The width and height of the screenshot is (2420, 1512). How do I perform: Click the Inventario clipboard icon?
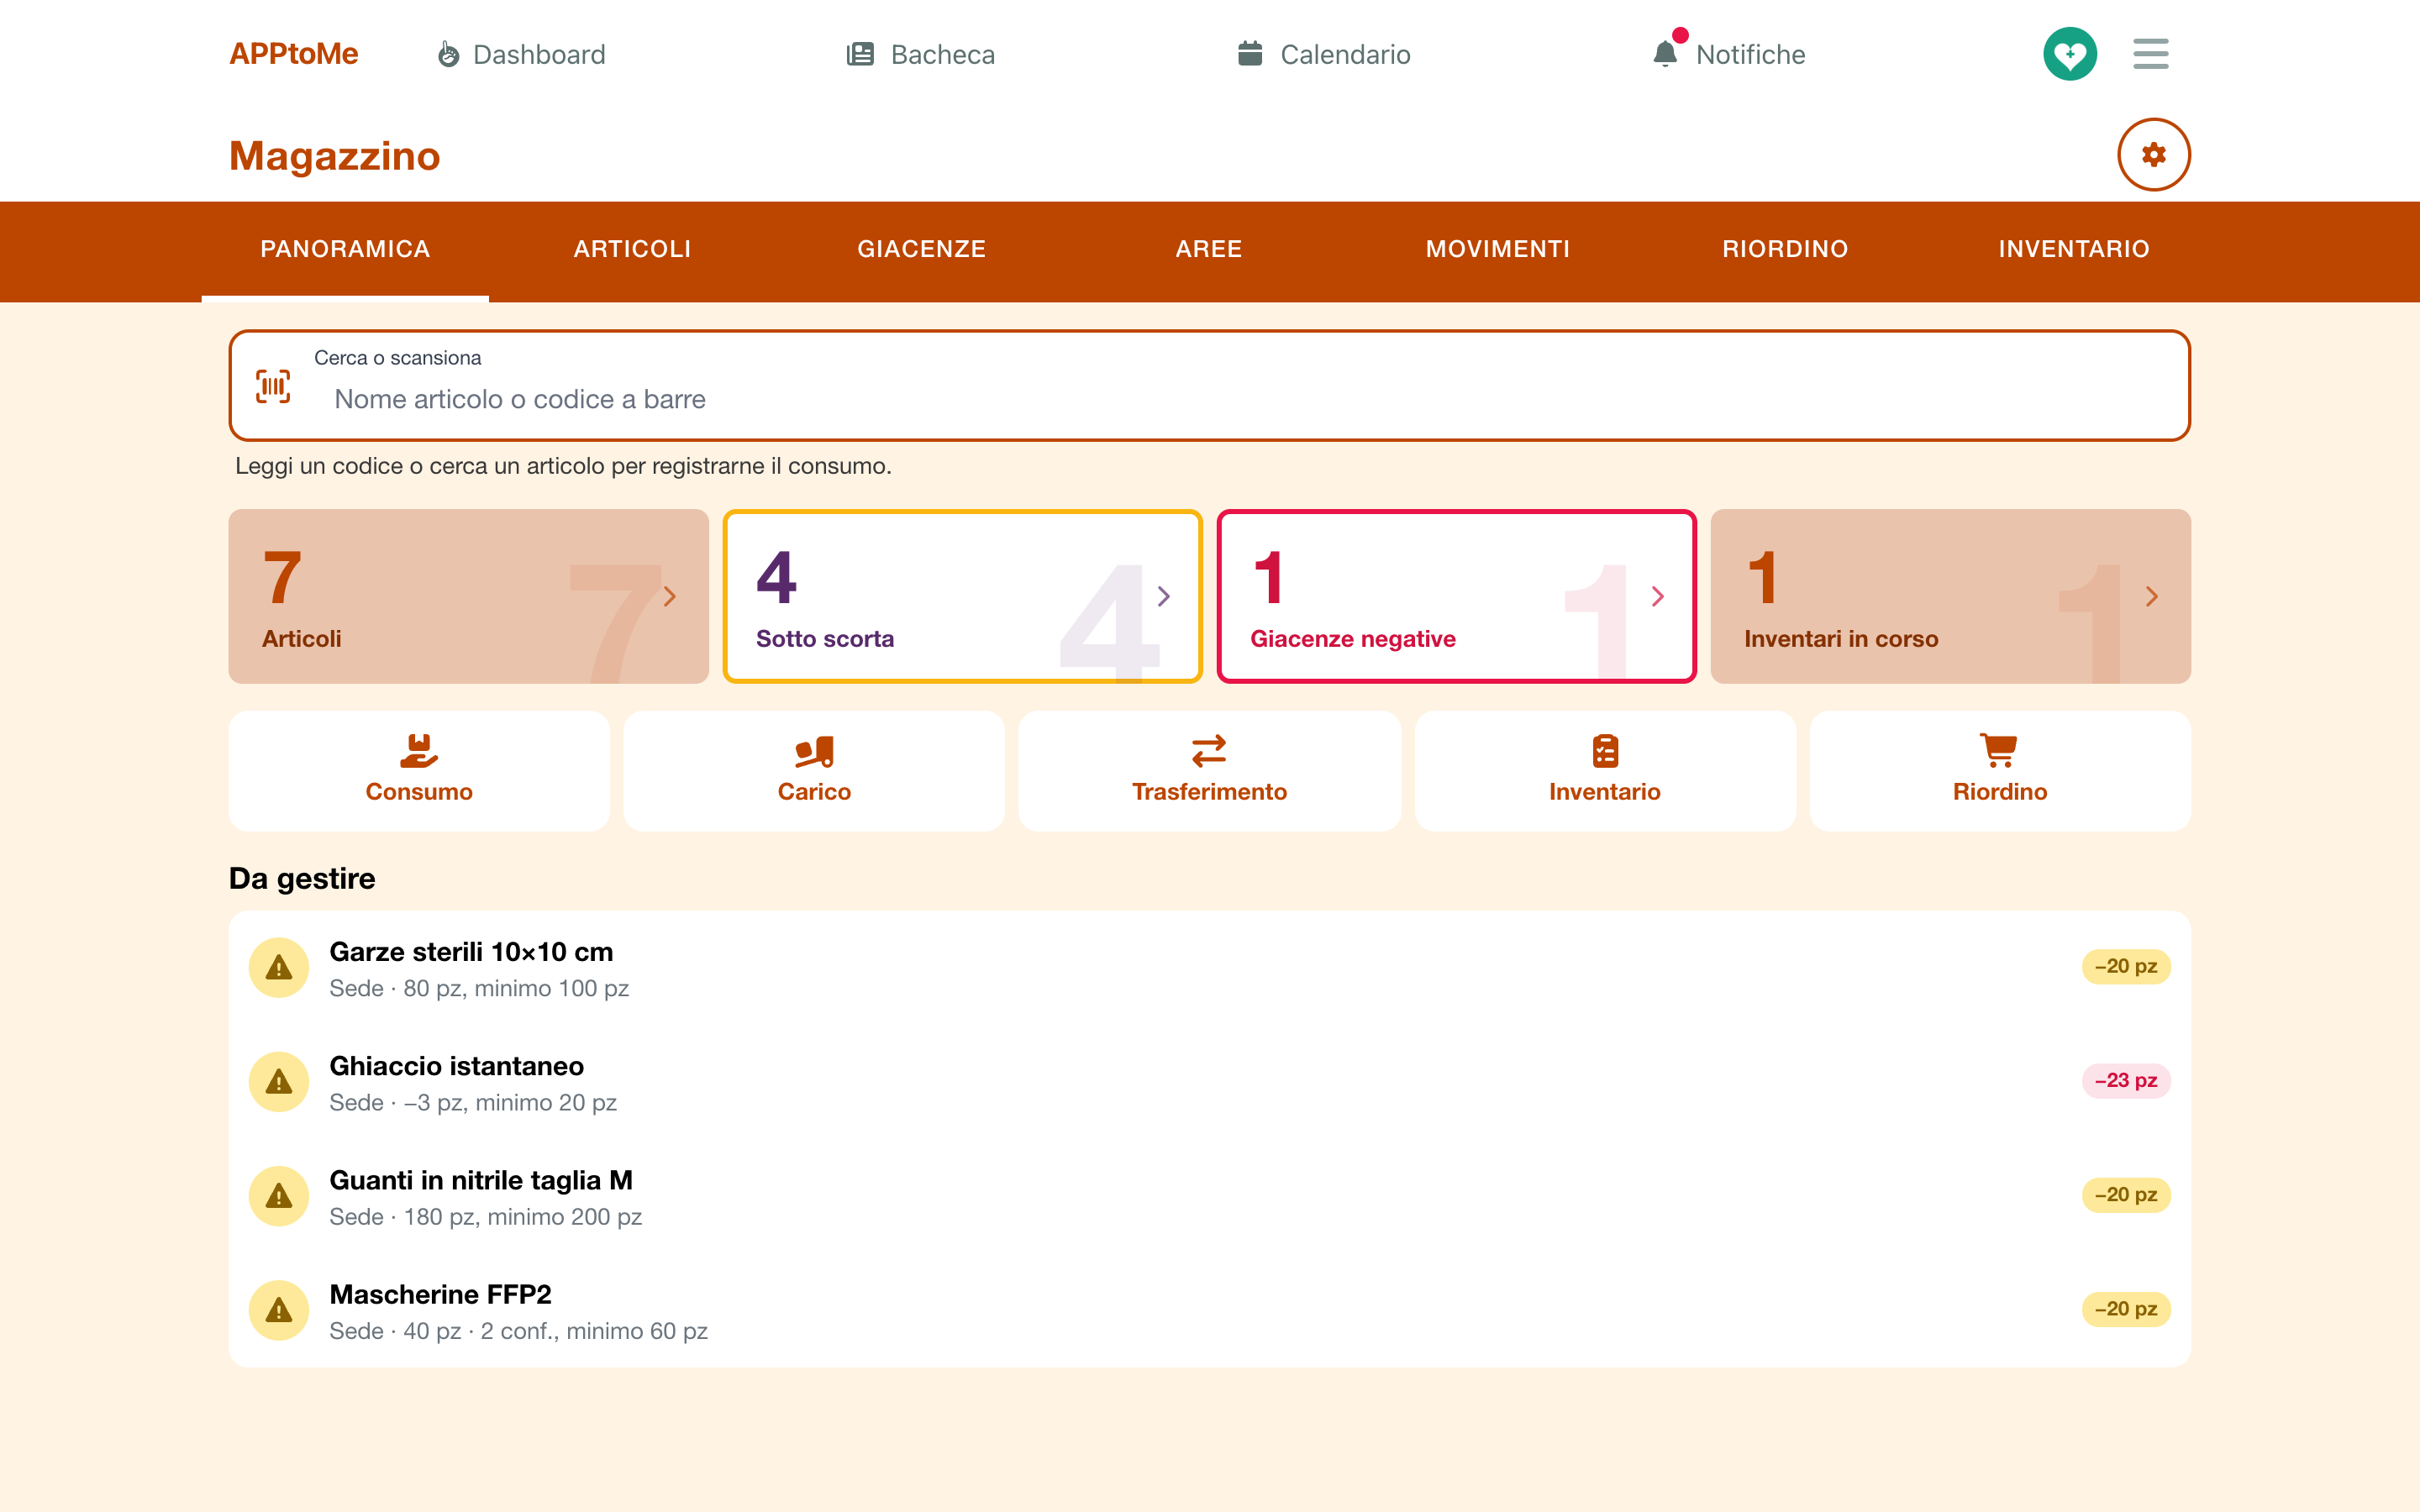tap(1605, 750)
